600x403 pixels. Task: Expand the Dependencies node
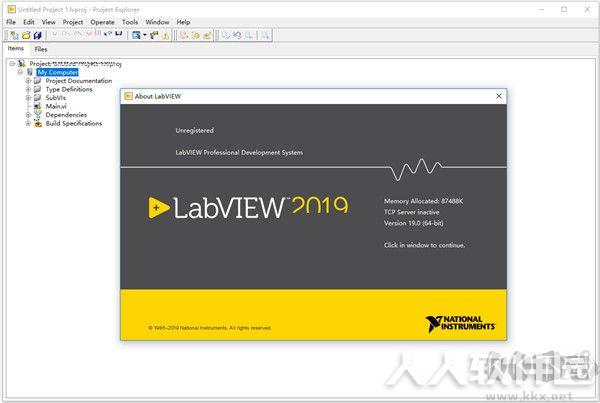point(28,115)
